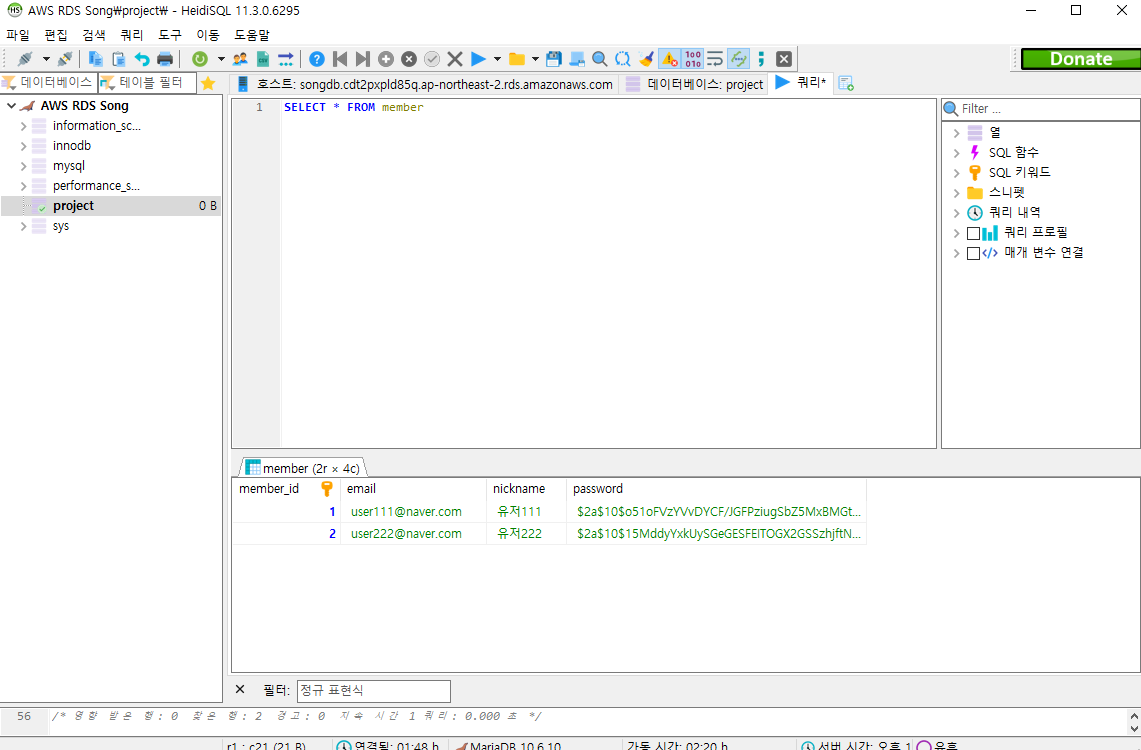
Task: Open the 도움말 menu
Action: [x=252, y=35]
